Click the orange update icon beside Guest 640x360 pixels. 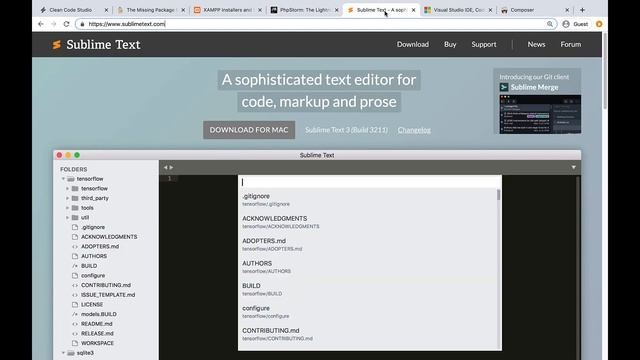599,24
